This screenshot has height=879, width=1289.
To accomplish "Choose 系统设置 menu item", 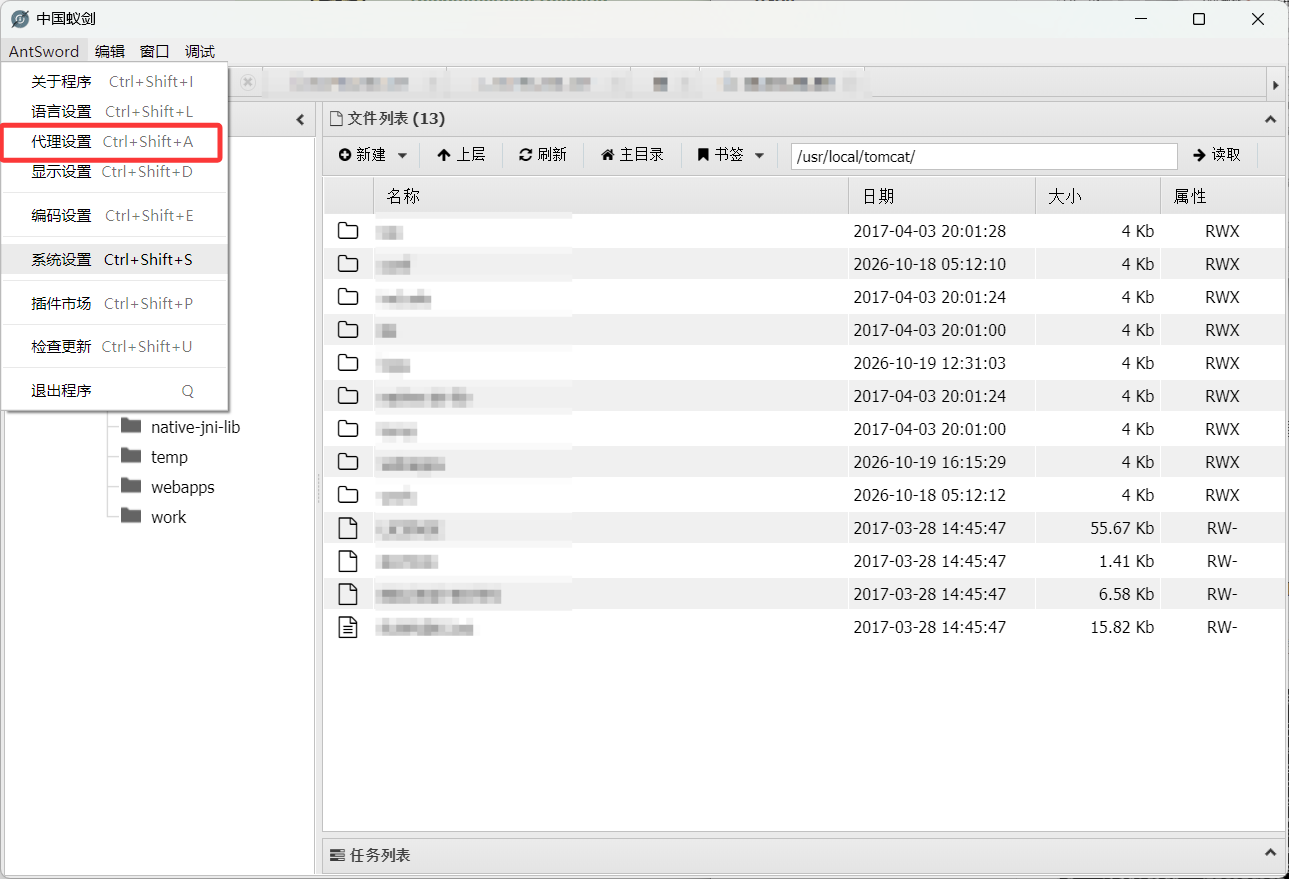I will 115,260.
